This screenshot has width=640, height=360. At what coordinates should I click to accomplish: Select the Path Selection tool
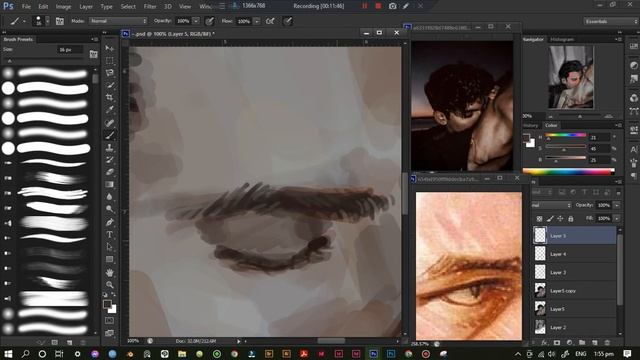point(109,247)
